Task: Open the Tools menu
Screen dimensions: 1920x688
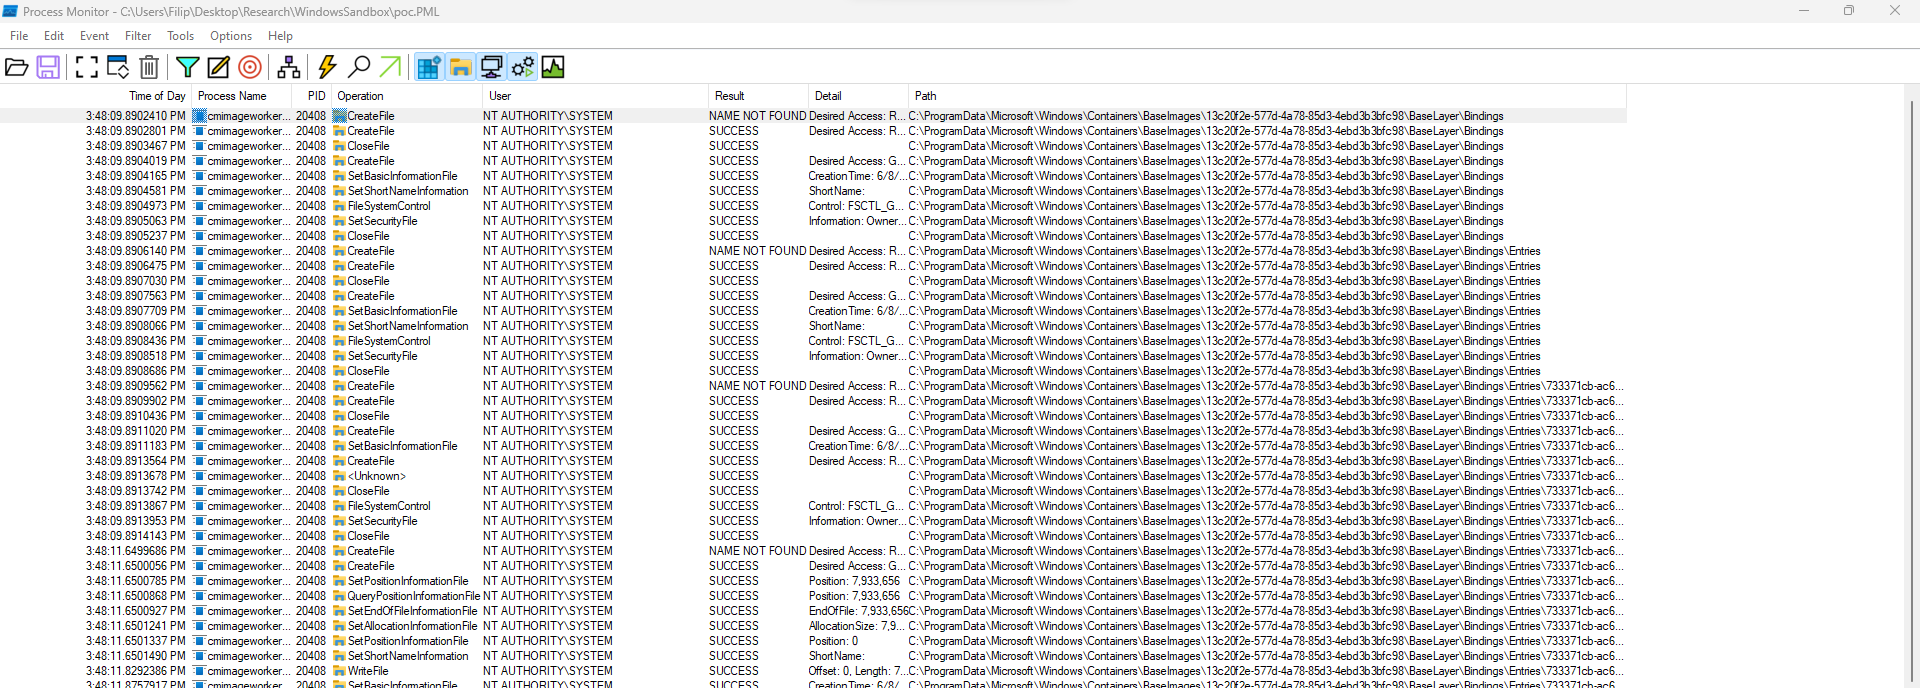Action: click(x=180, y=36)
